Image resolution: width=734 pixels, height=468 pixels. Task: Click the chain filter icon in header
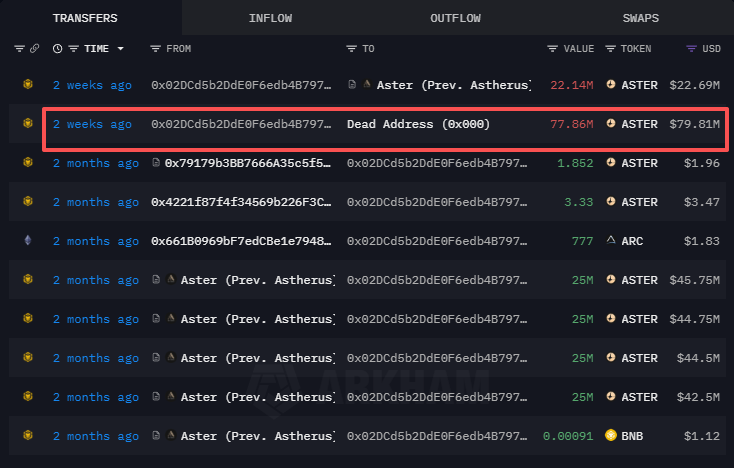coord(19,49)
